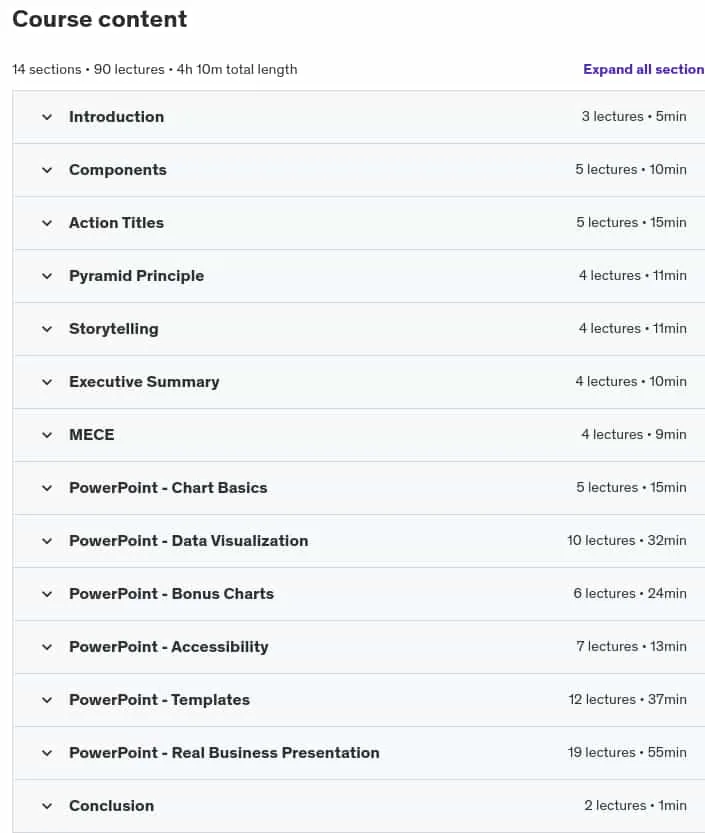This screenshot has height=833, width=705.
Task: Open PowerPoint - Data Visualization chevron
Action: pos(47,541)
